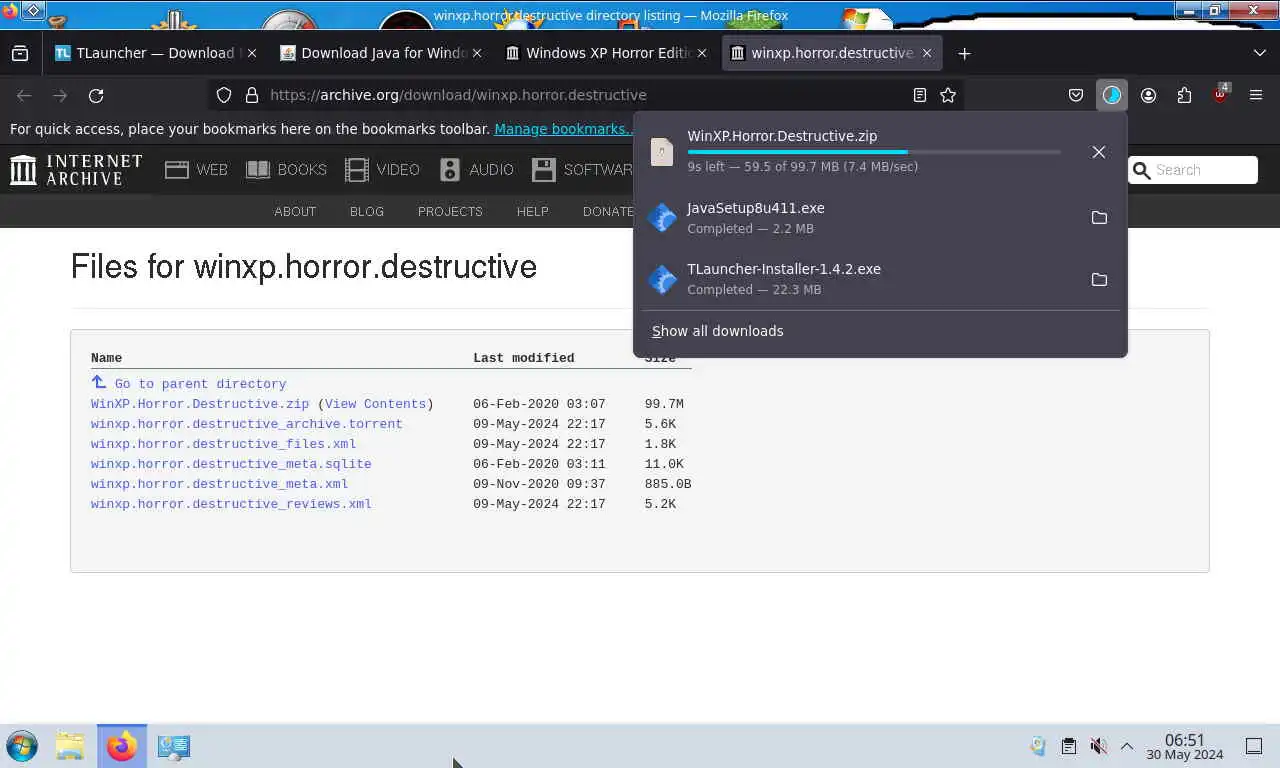Open View Contents link

point(375,404)
